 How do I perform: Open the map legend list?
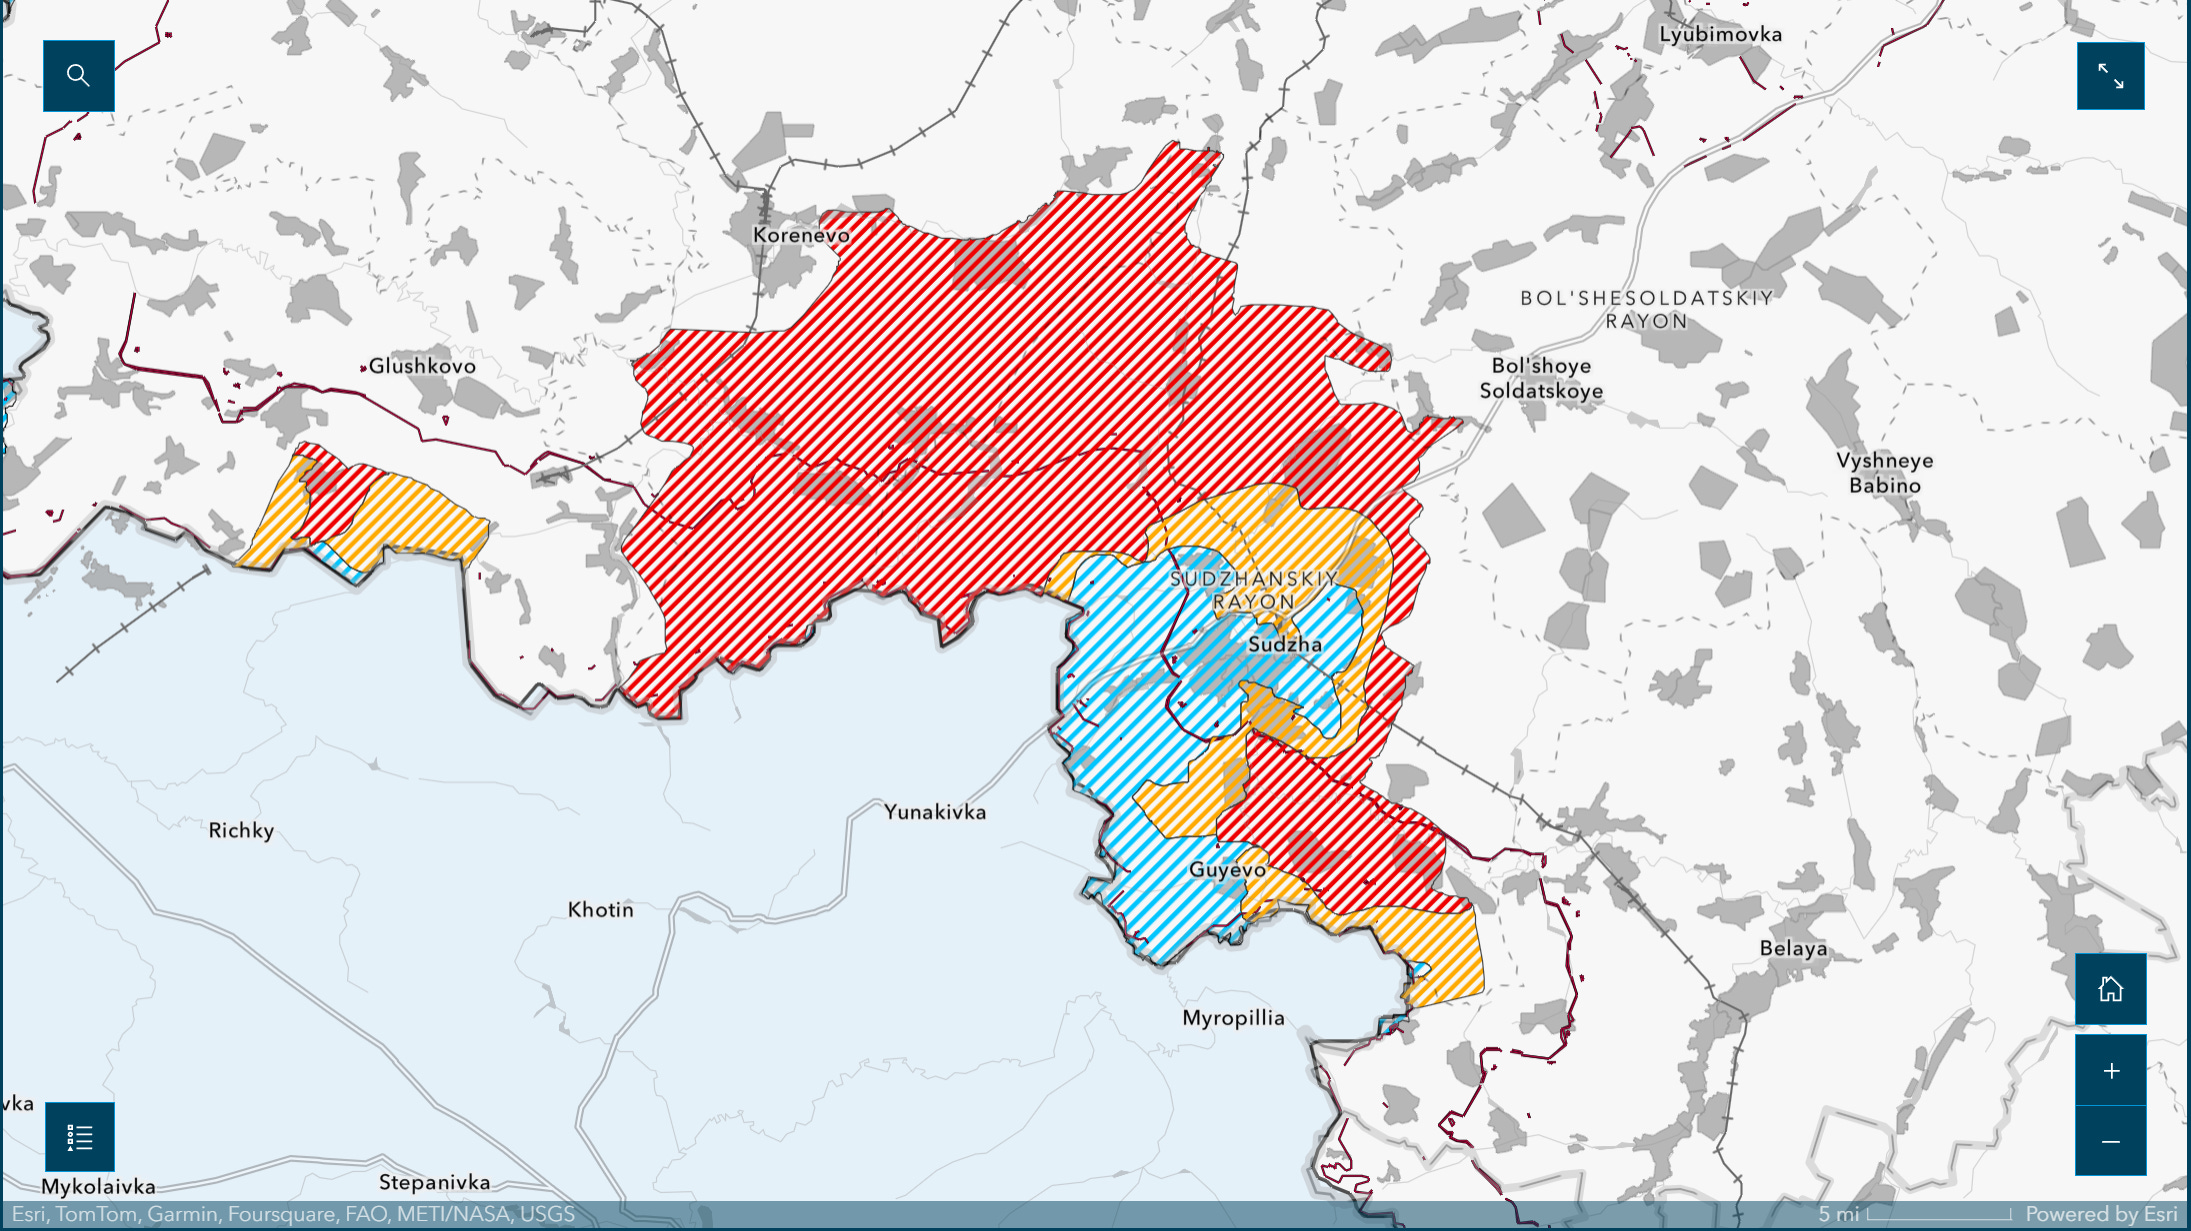pos(80,1137)
